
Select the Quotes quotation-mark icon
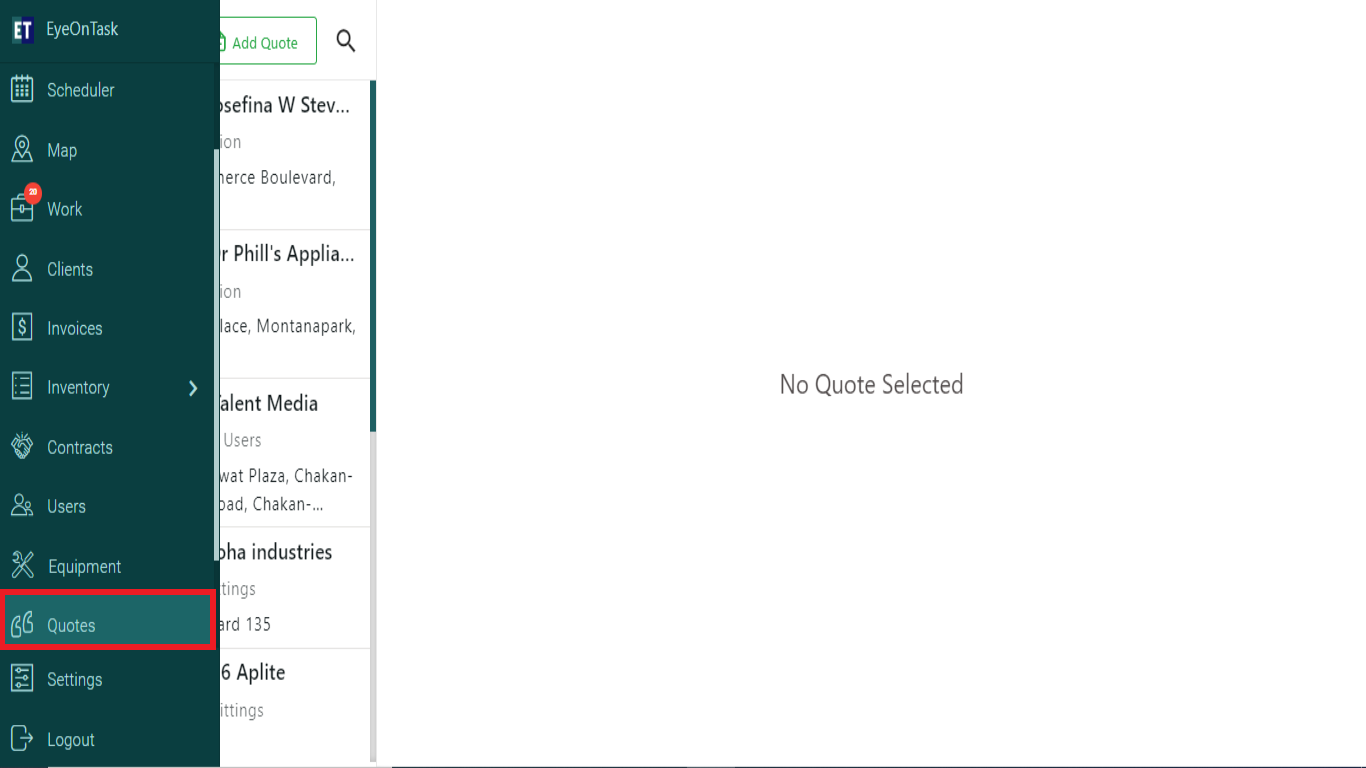coord(22,625)
